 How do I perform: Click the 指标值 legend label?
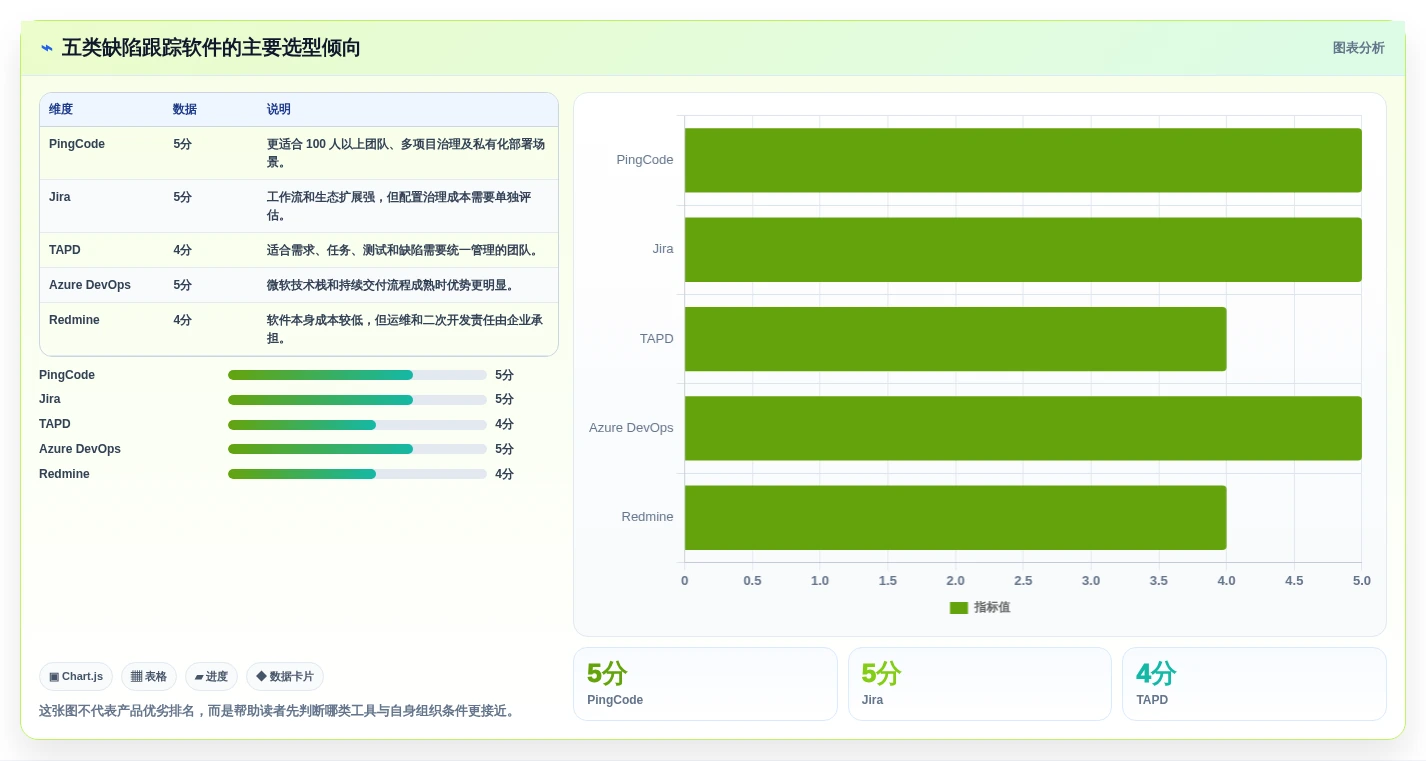point(992,608)
